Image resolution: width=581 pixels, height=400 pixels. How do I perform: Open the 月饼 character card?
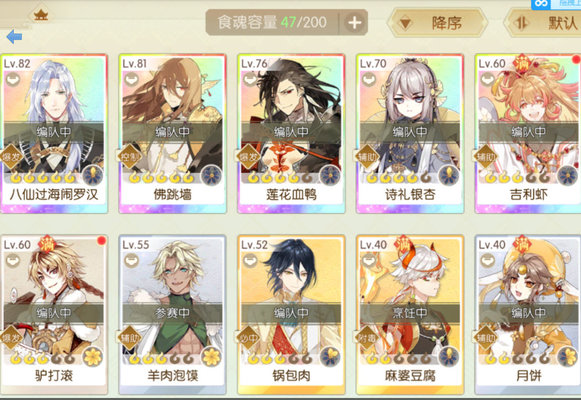[528, 315]
